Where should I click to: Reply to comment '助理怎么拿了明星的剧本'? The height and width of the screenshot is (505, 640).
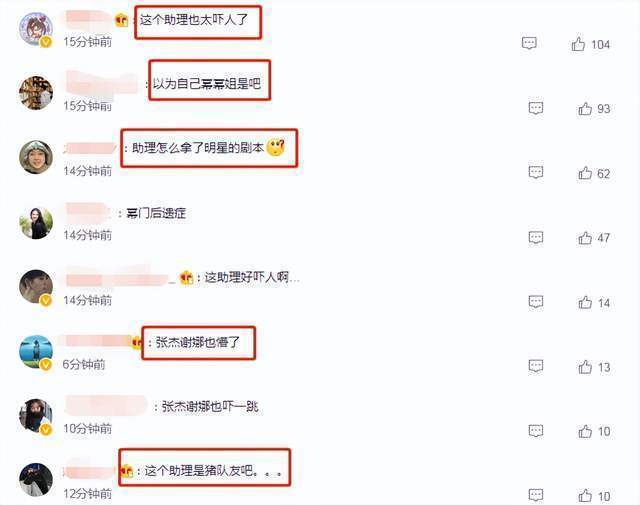536,172
